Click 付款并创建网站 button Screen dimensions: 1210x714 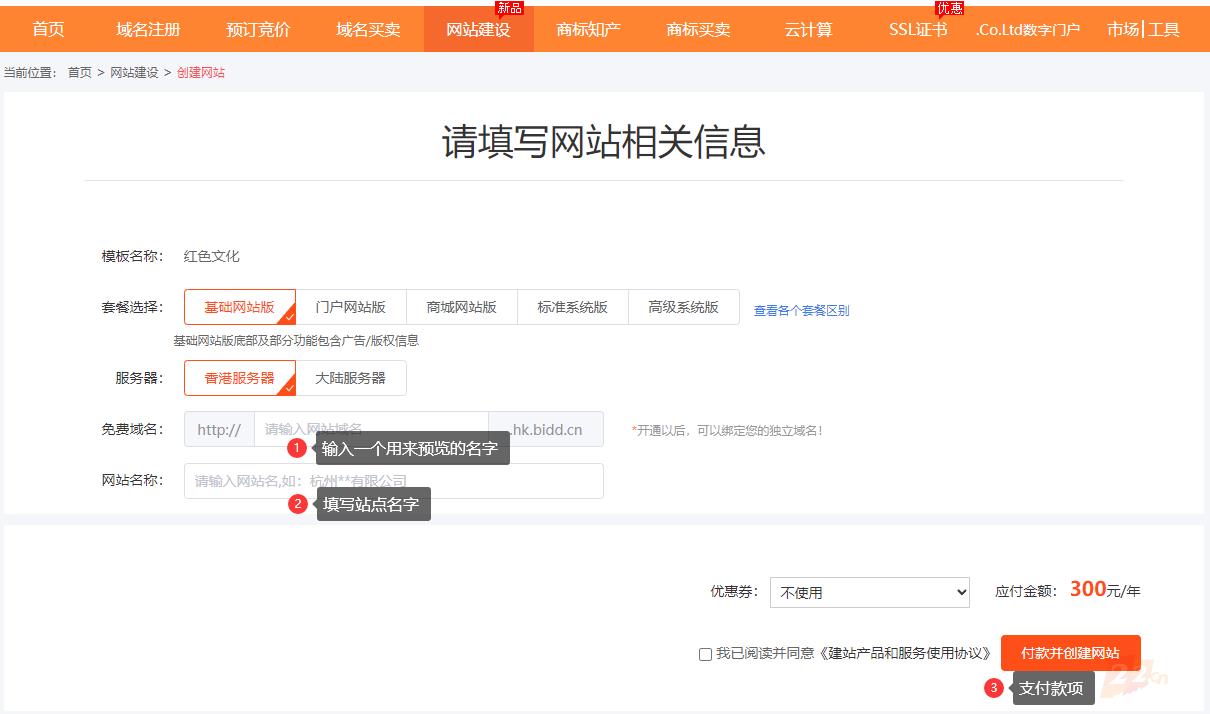(1070, 654)
